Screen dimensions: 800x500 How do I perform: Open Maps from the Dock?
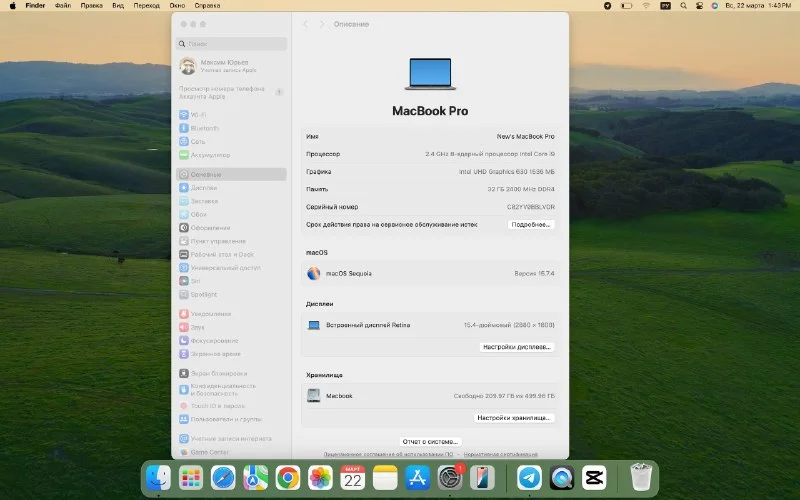click(x=255, y=478)
